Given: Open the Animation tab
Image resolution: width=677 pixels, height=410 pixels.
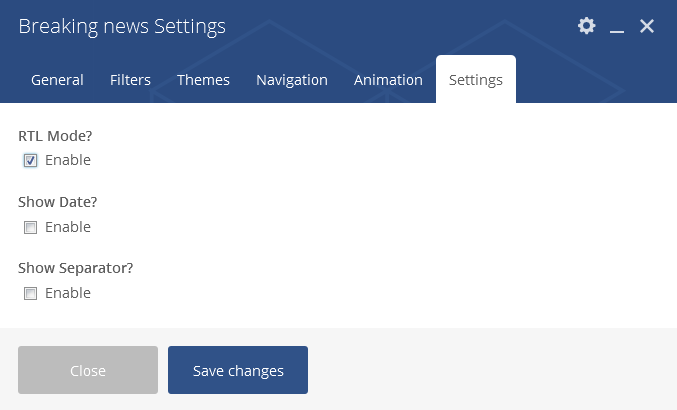Looking at the screenshot, I should click(388, 80).
